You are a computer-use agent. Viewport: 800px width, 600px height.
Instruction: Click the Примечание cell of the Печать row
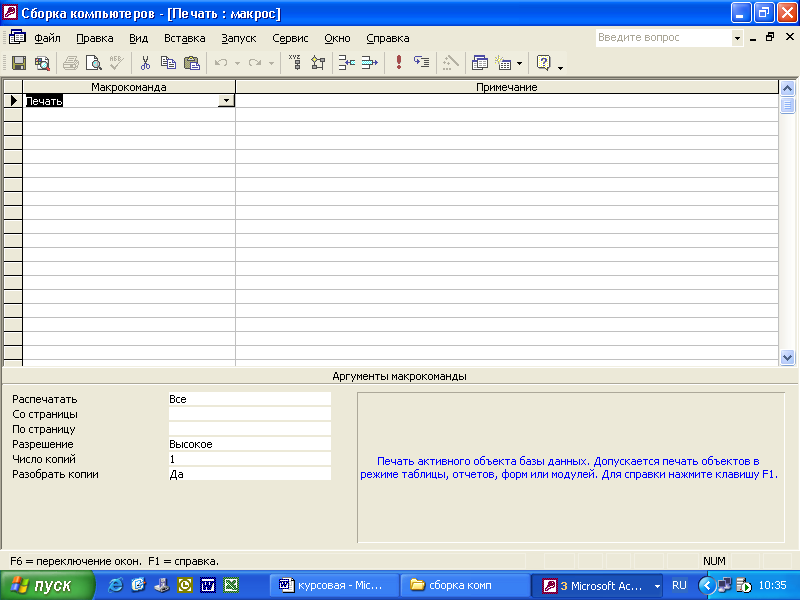tap(507, 101)
